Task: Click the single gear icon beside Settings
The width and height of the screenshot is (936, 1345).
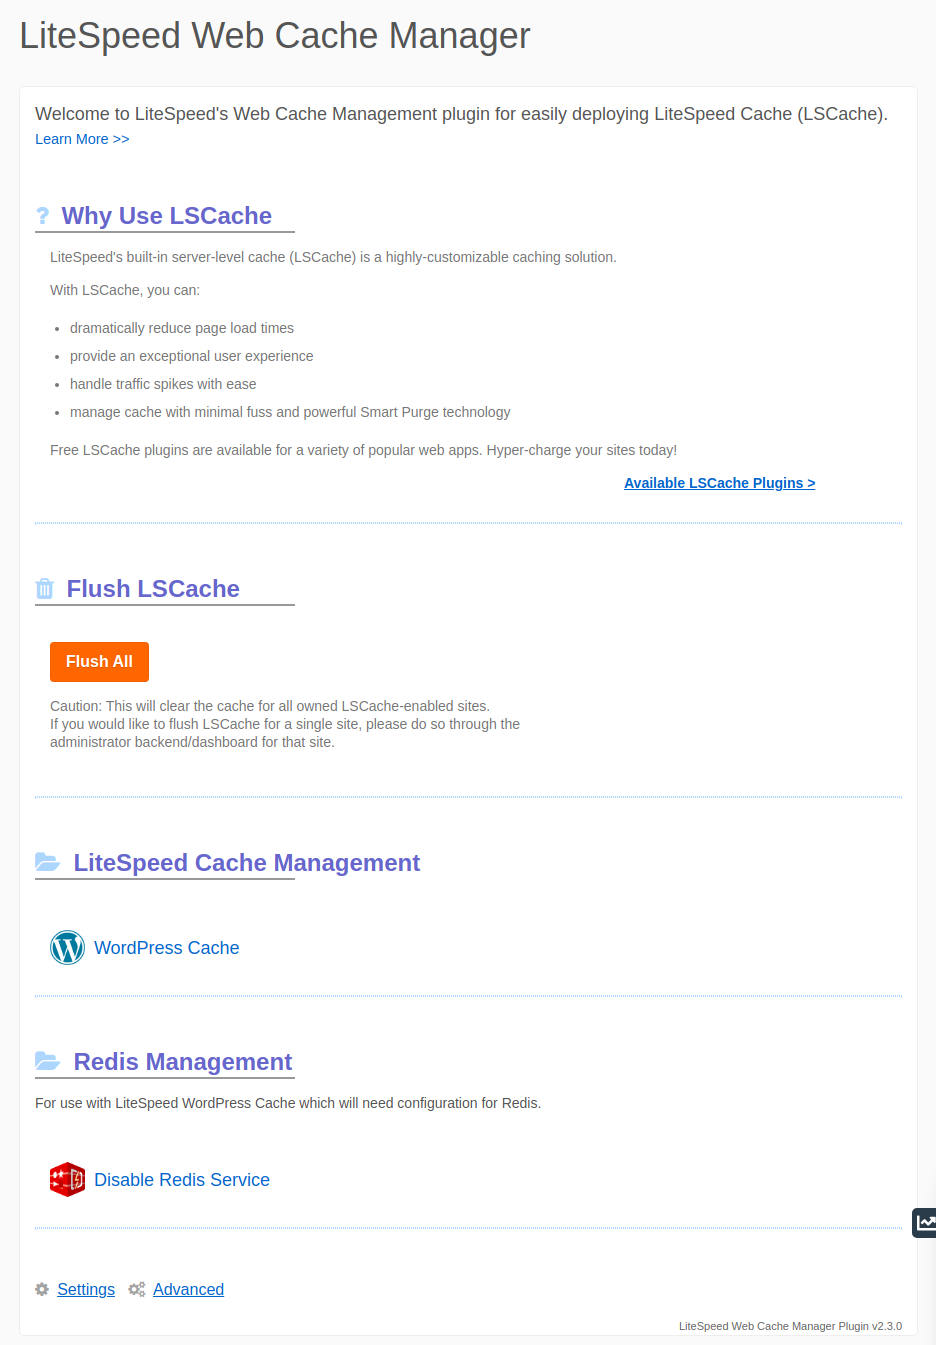Action: click(41, 1289)
